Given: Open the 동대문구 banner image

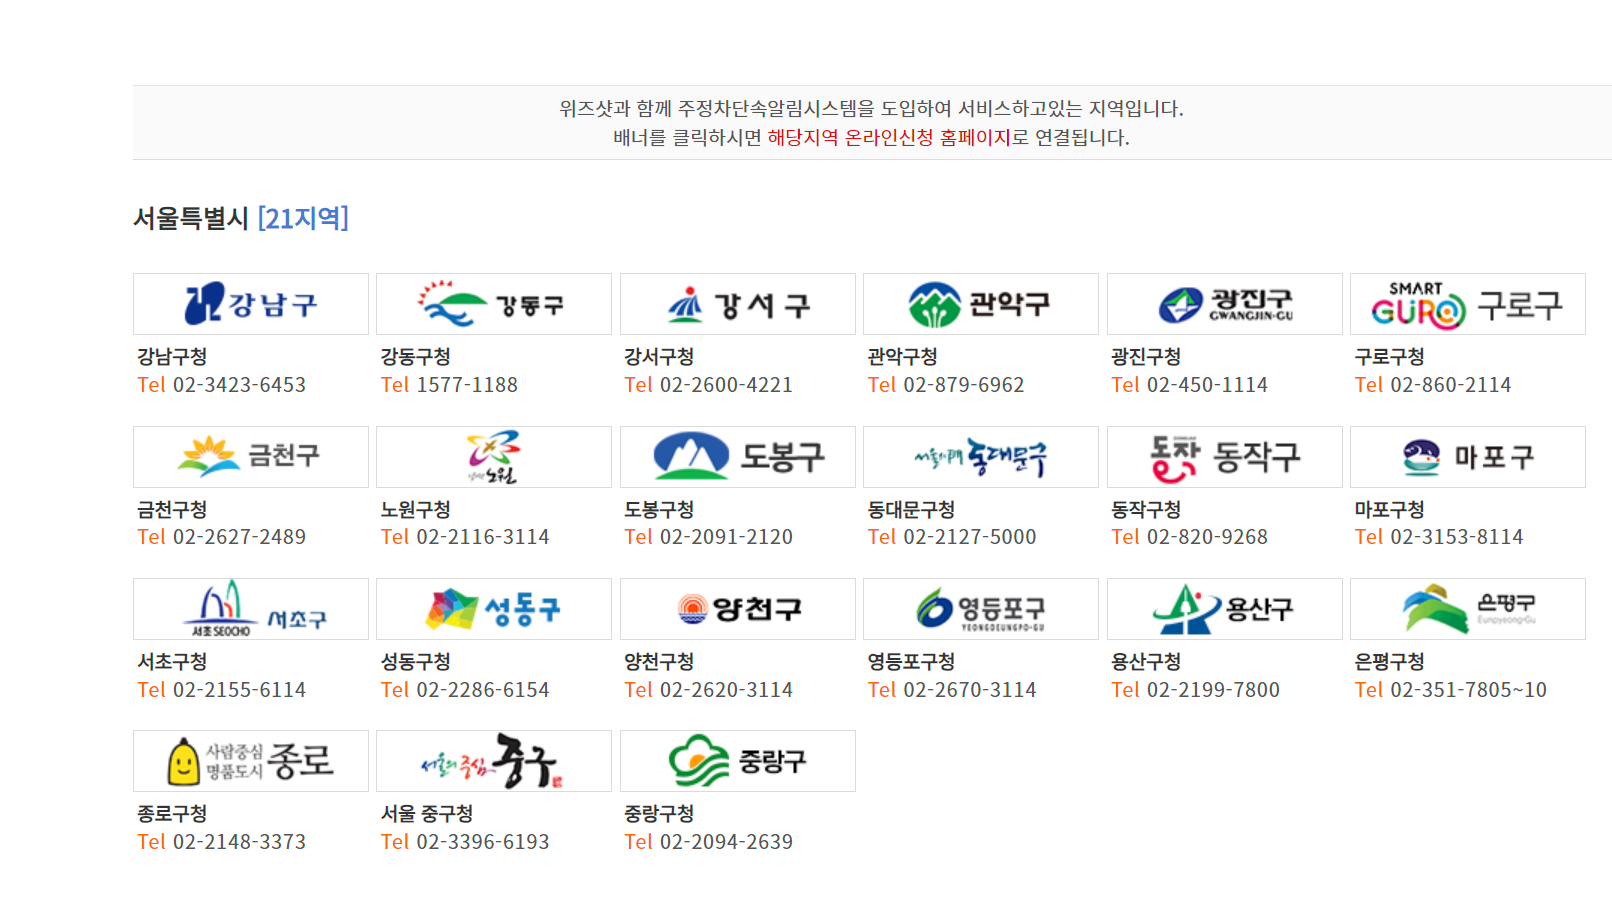Looking at the screenshot, I should (980, 457).
